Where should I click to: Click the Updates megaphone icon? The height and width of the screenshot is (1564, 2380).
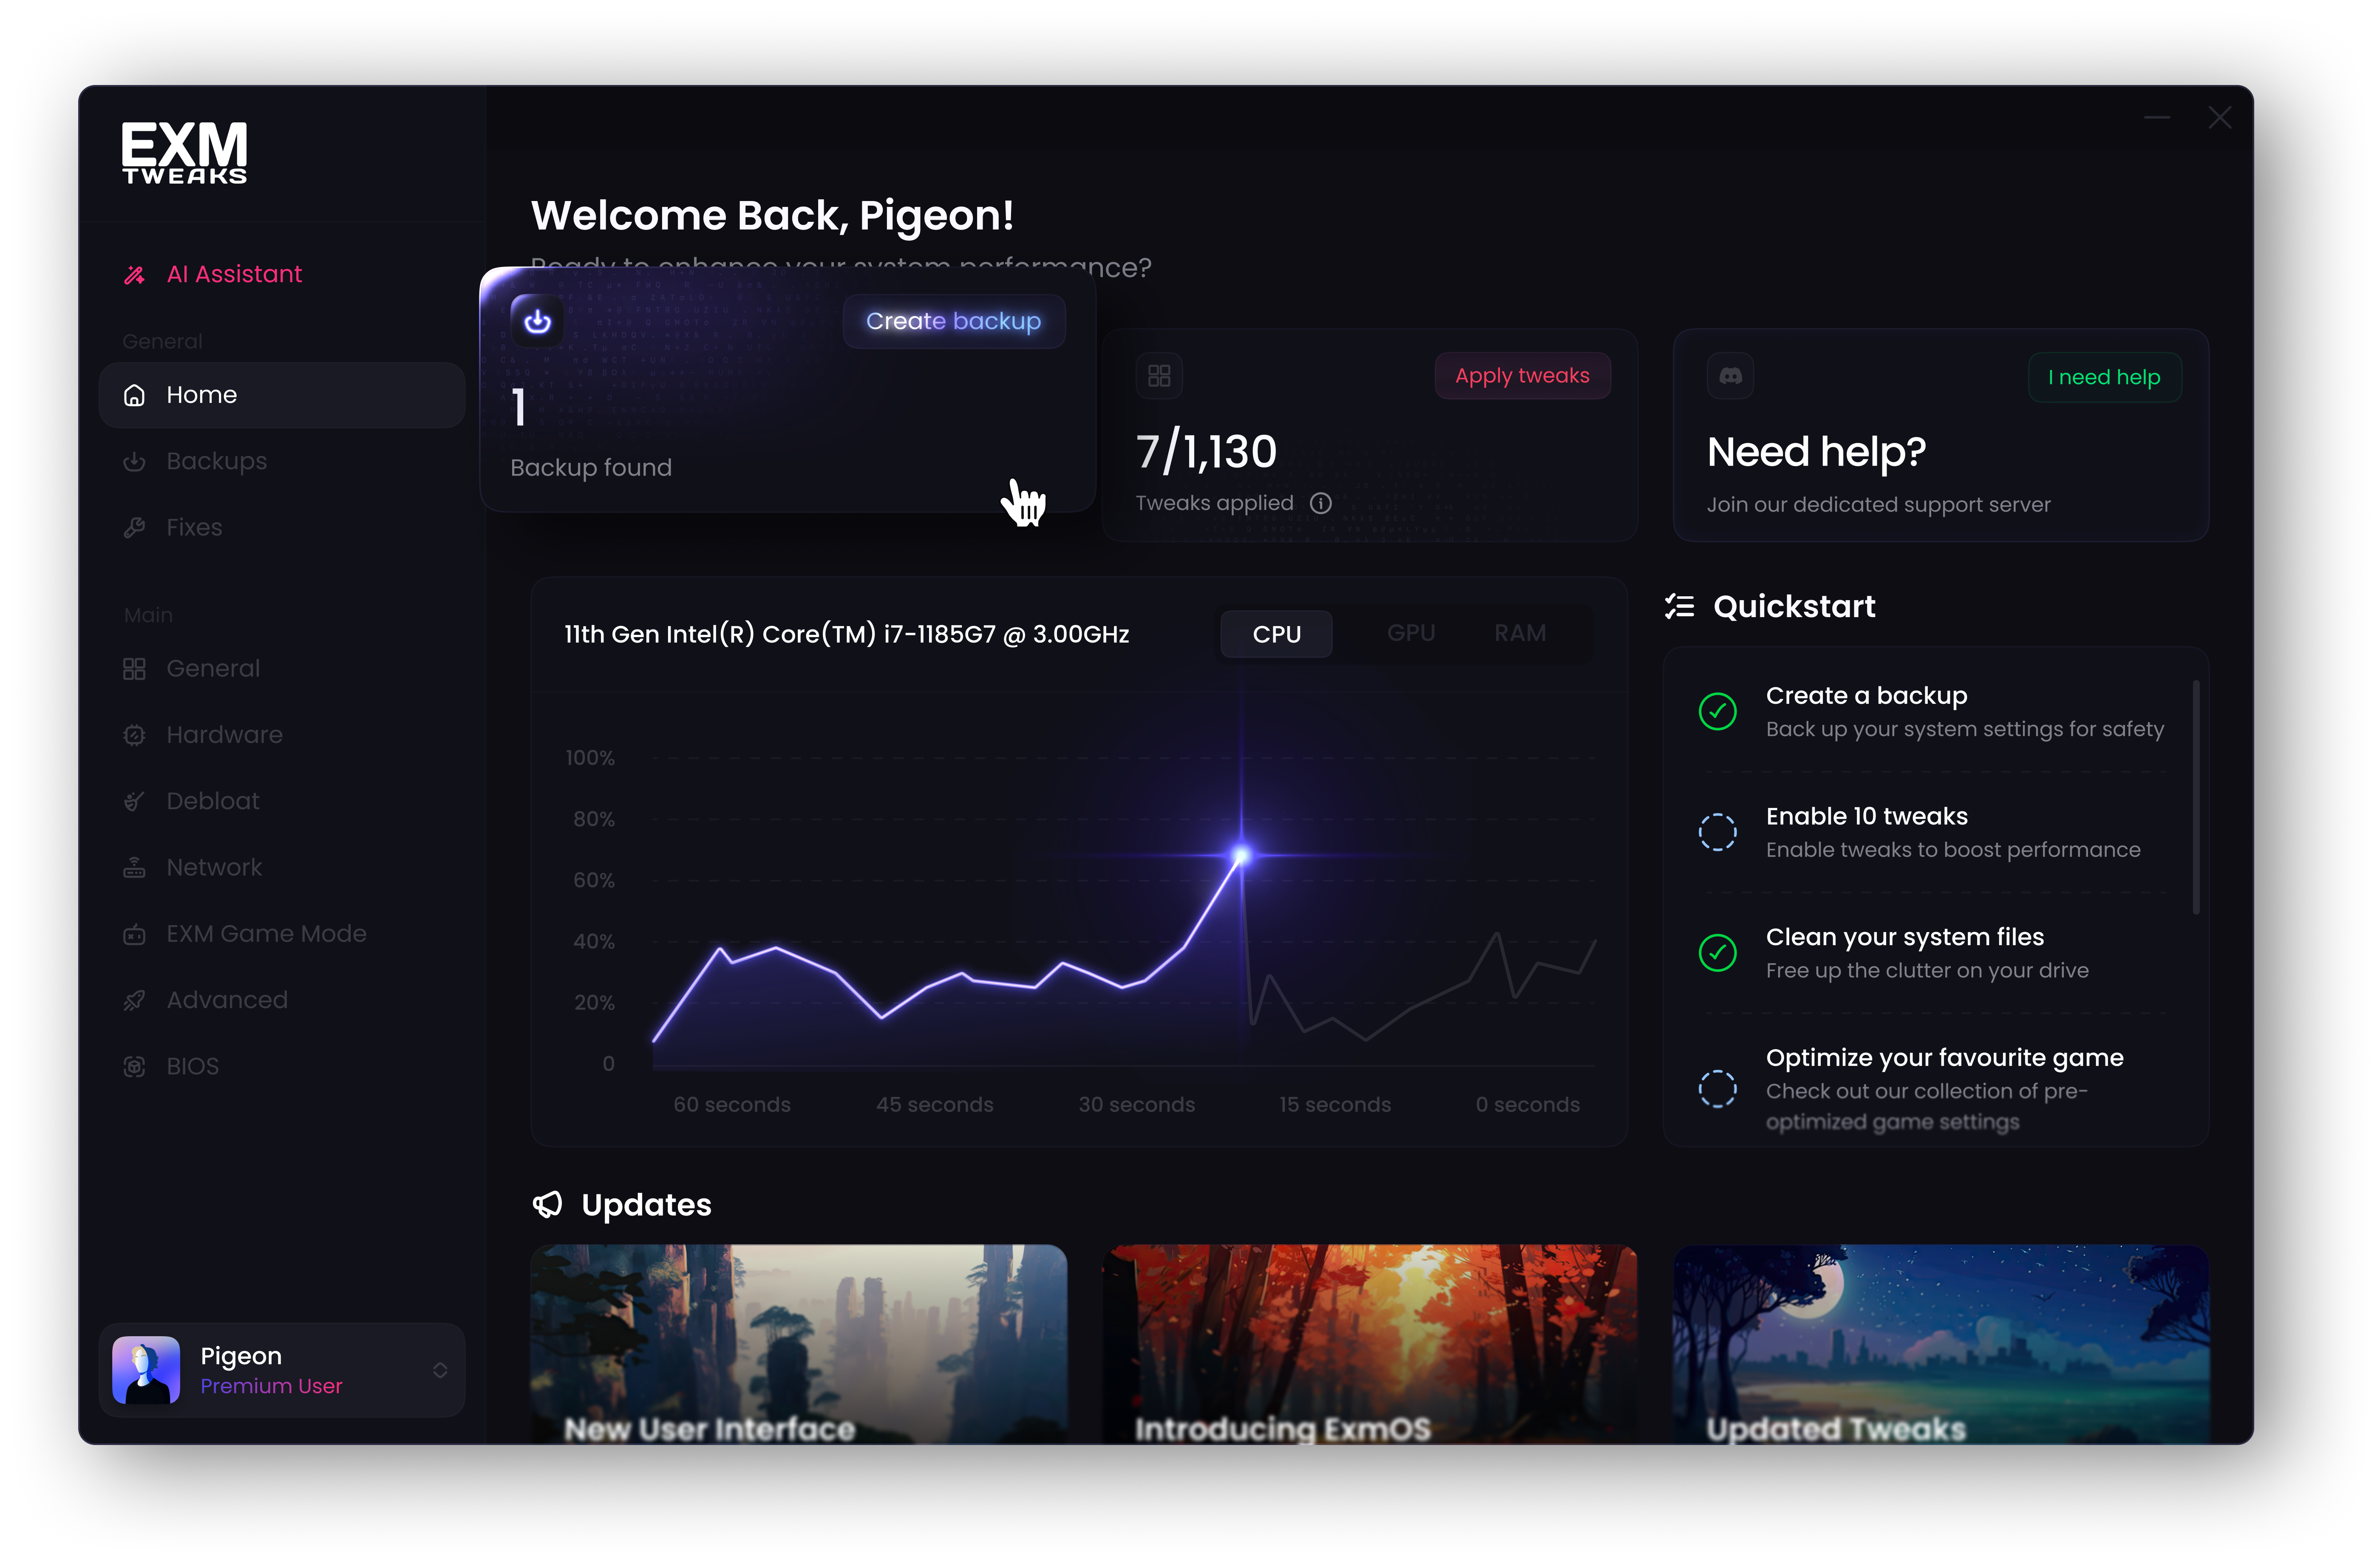[x=547, y=1204]
